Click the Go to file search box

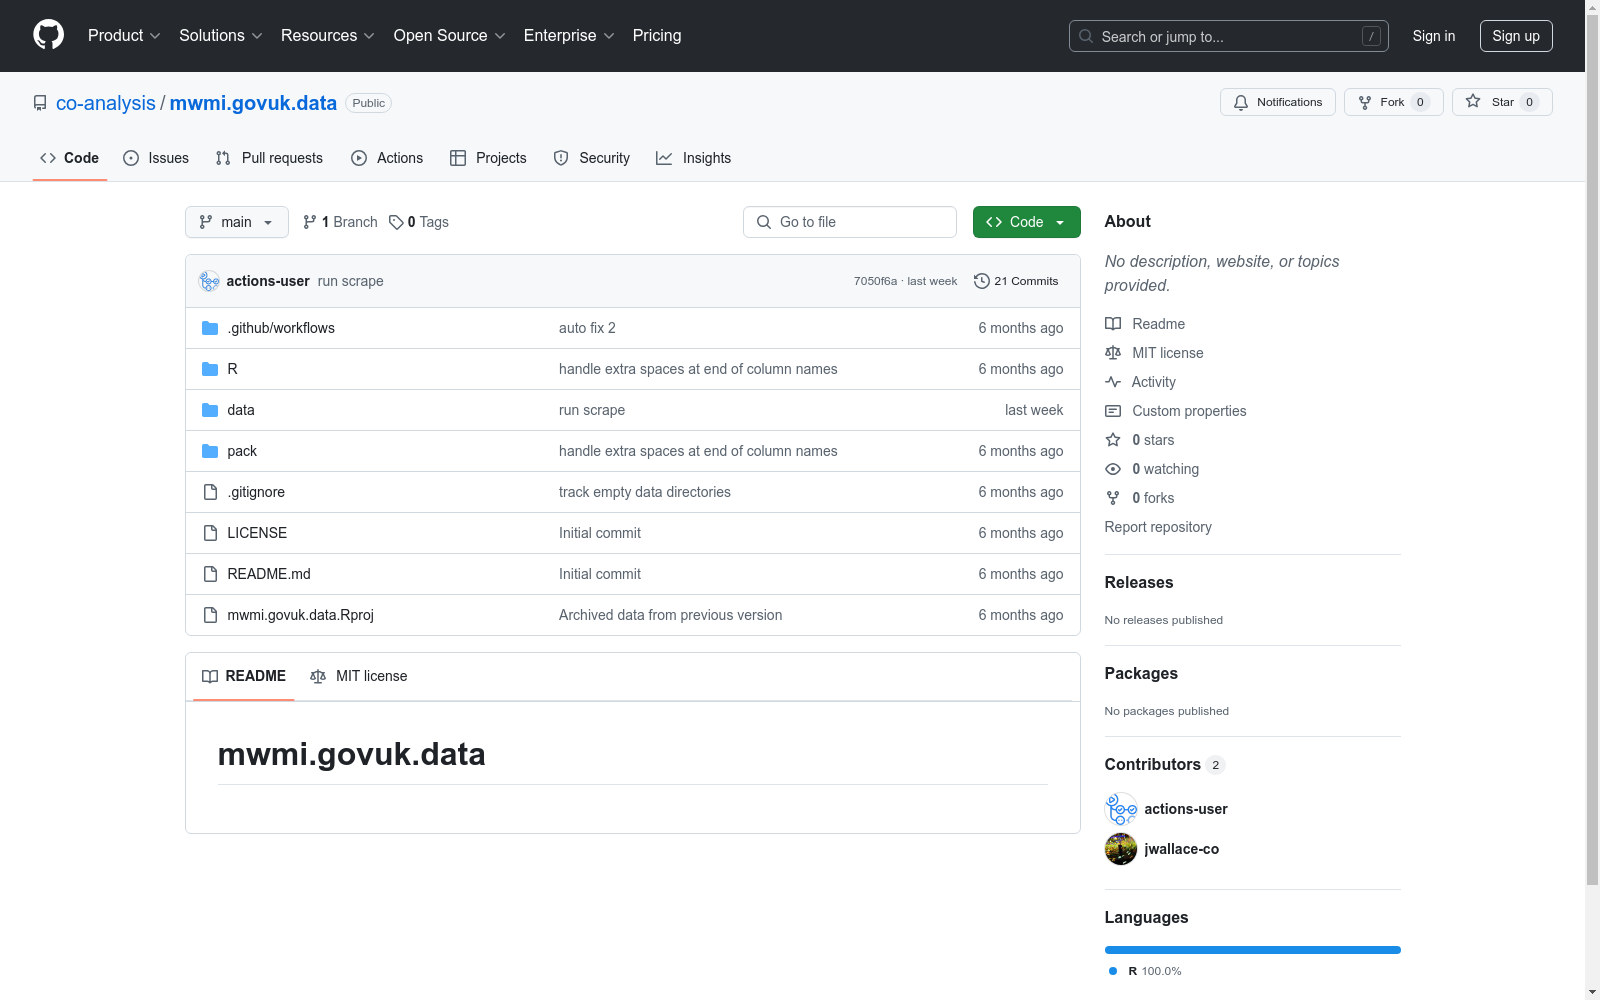pyautogui.click(x=850, y=222)
